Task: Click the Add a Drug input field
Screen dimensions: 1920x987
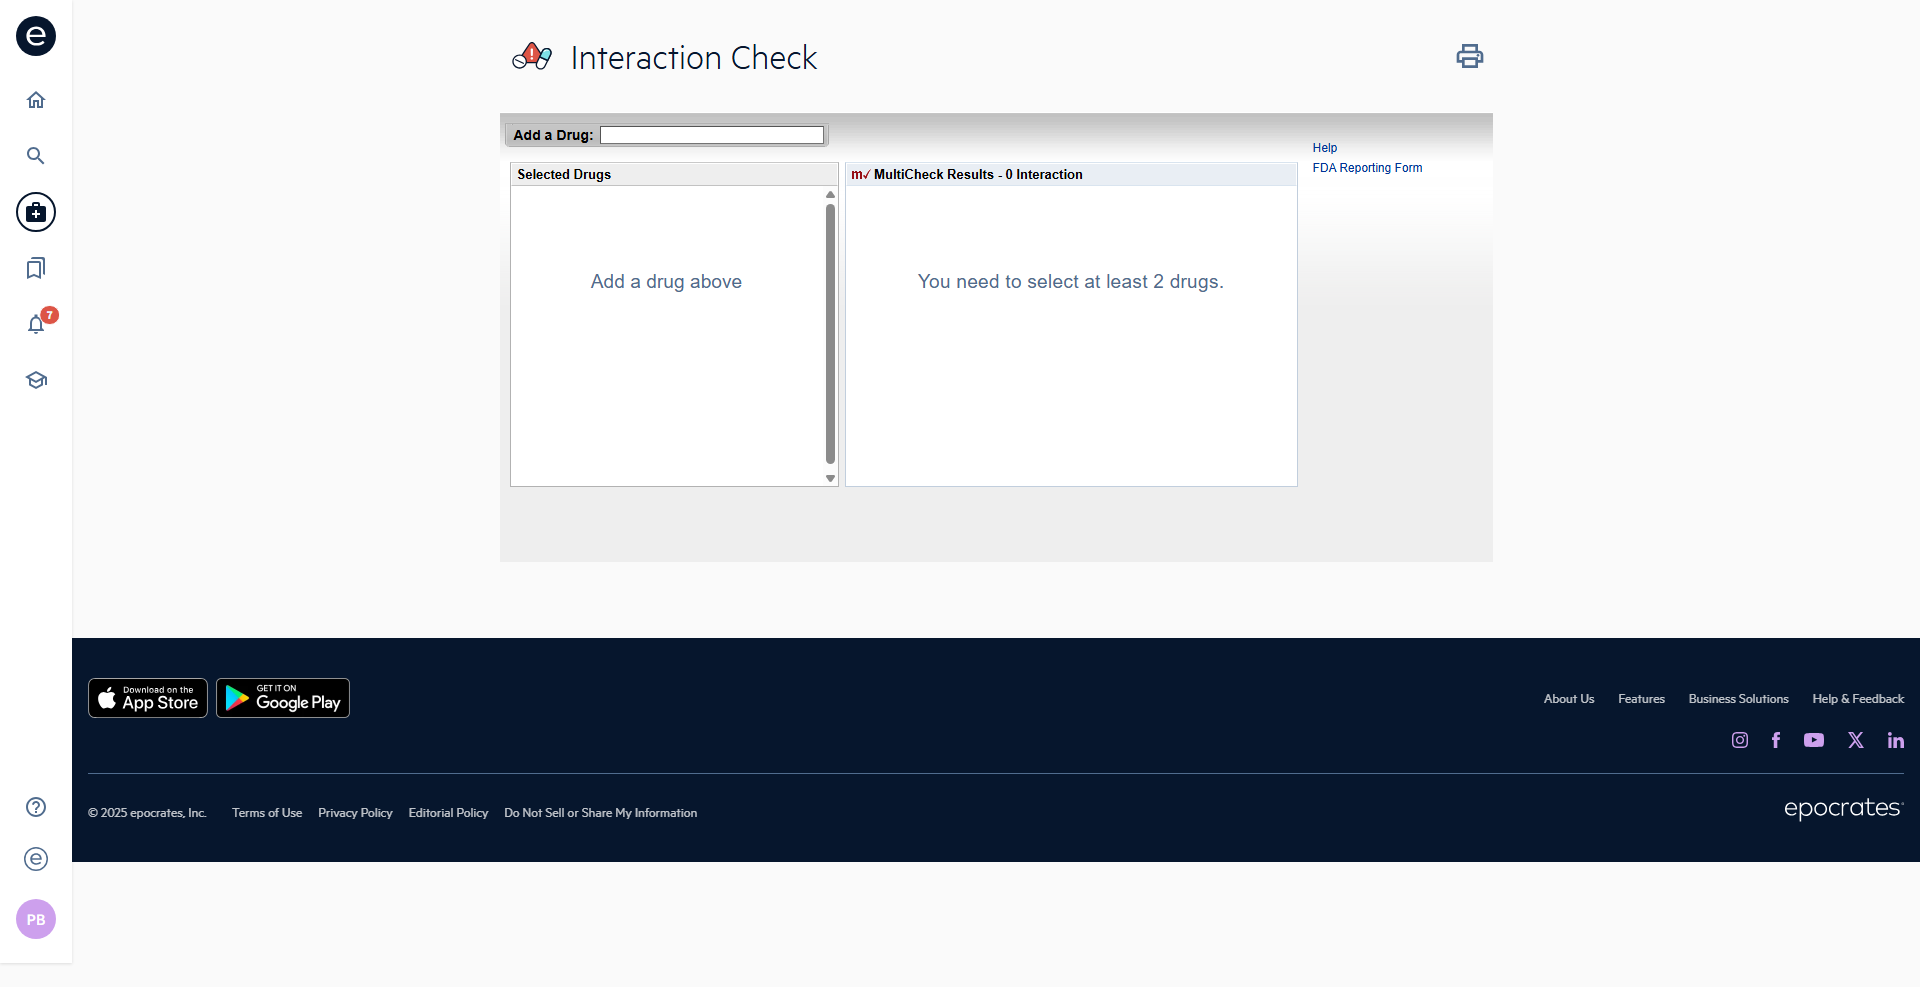Action: pos(711,135)
